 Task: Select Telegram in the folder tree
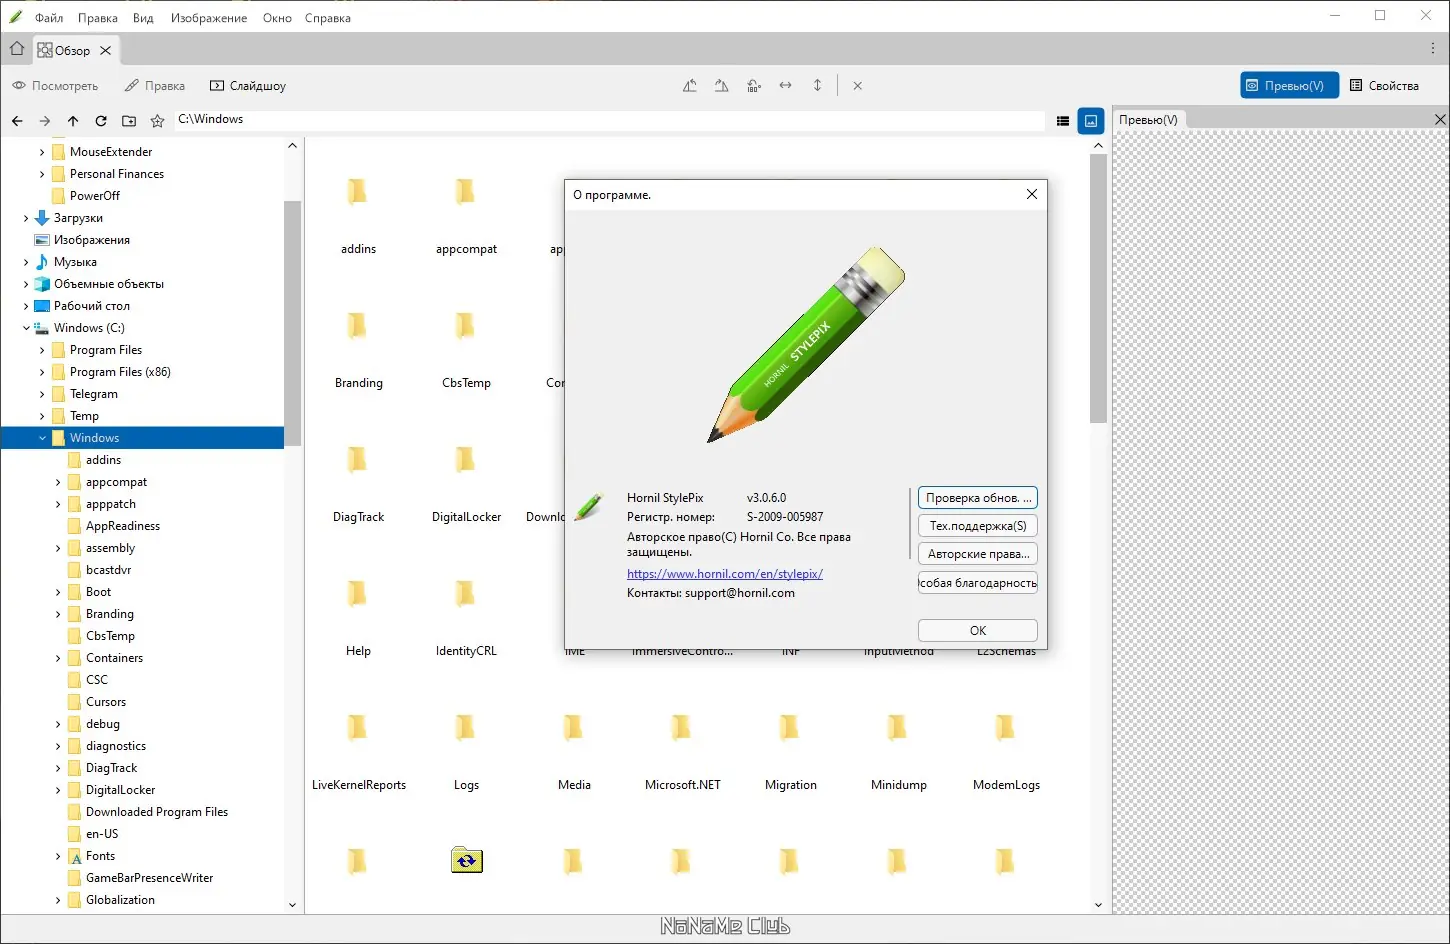pyautogui.click(x=94, y=394)
